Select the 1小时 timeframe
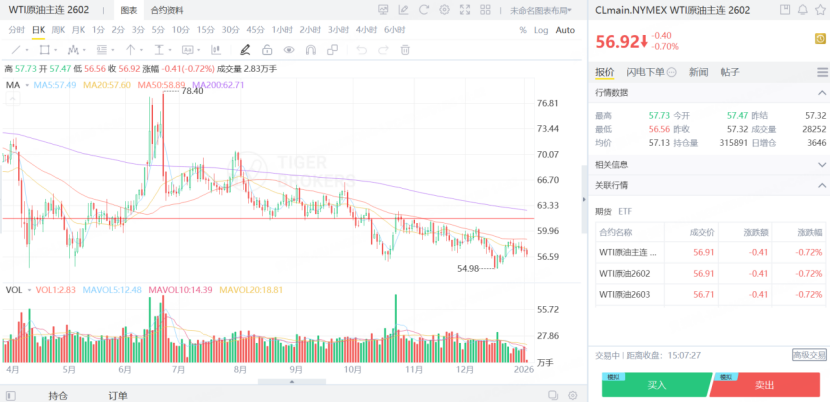The height and width of the screenshot is (402, 830). tap(282, 30)
